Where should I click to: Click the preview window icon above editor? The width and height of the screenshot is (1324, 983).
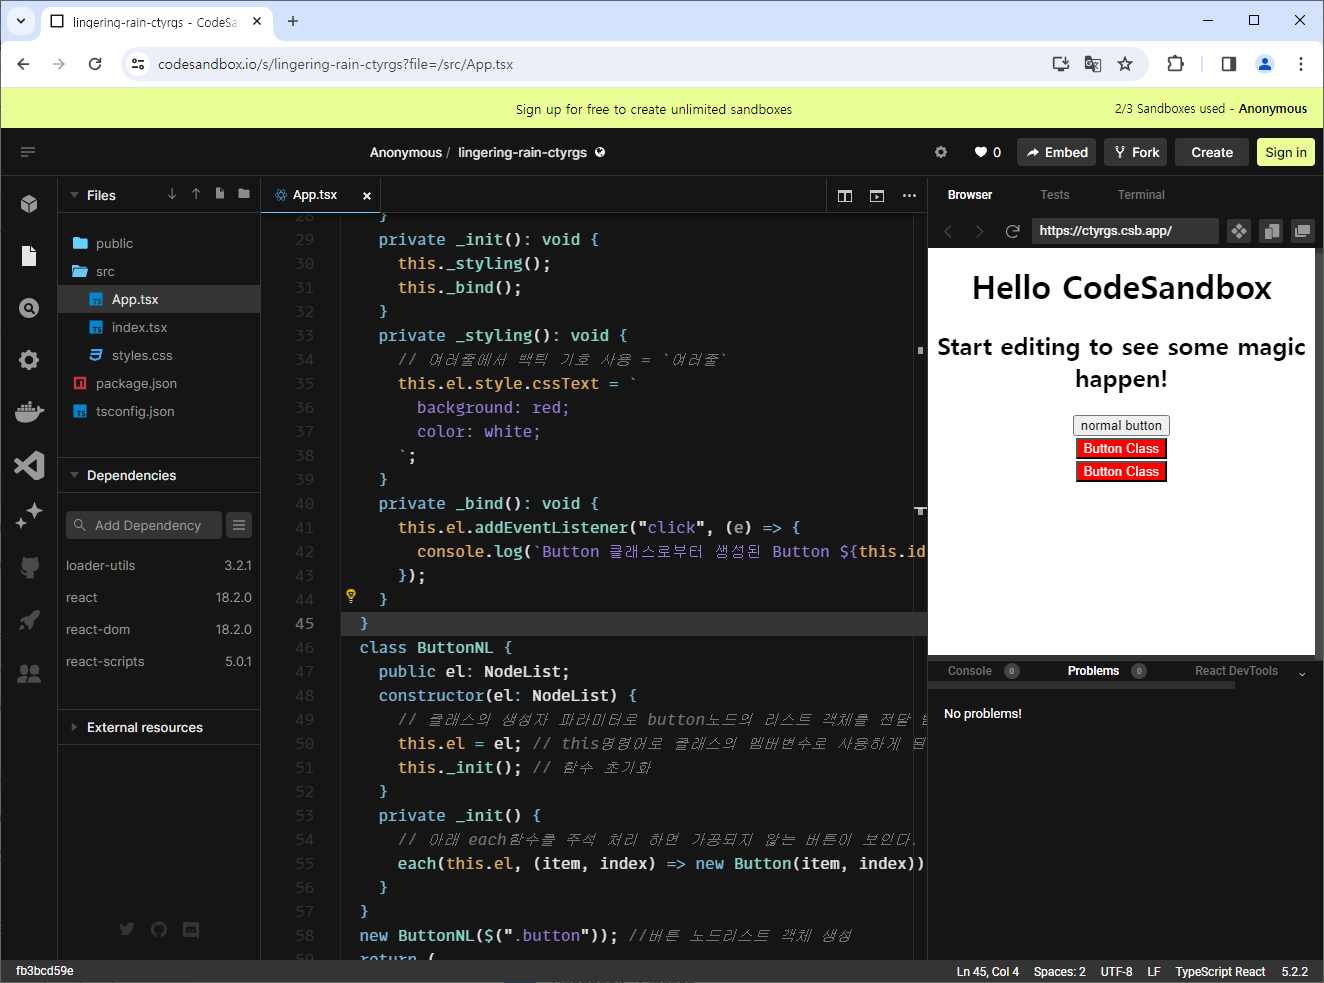(x=877, y=196)
